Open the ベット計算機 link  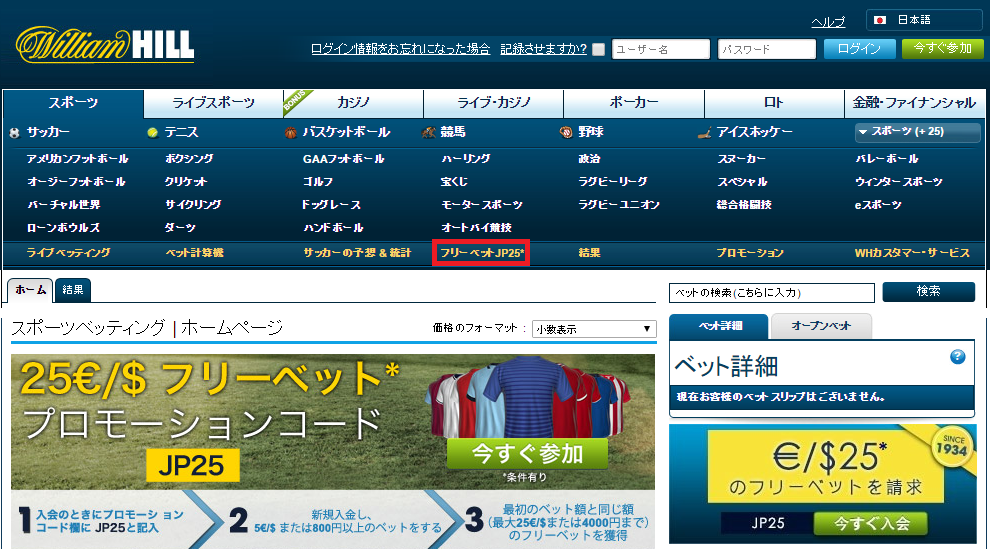pyautogui.click(x=194, y=252)
